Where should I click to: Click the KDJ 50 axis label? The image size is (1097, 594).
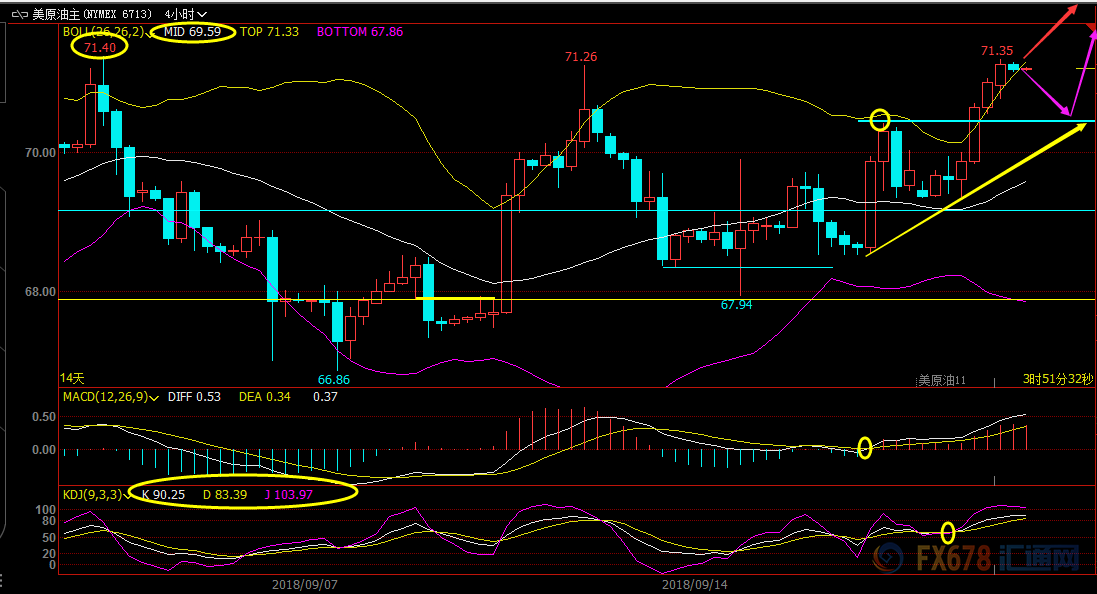(49, 538)
